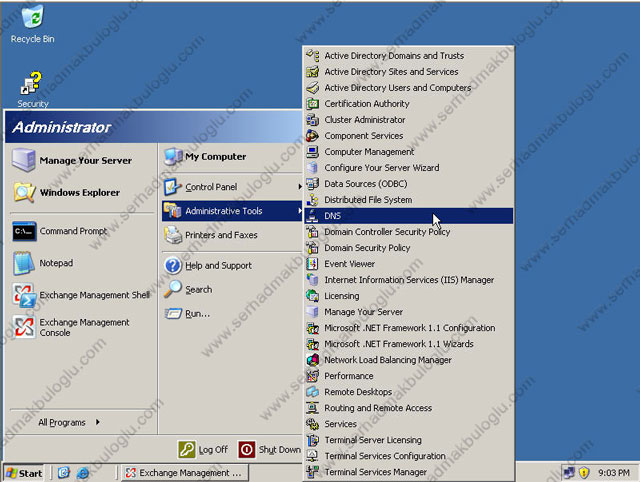Open Terminal Server Licensing
Image resolution: width=640 pixels, height=482 pixels.
coord(409,440)
